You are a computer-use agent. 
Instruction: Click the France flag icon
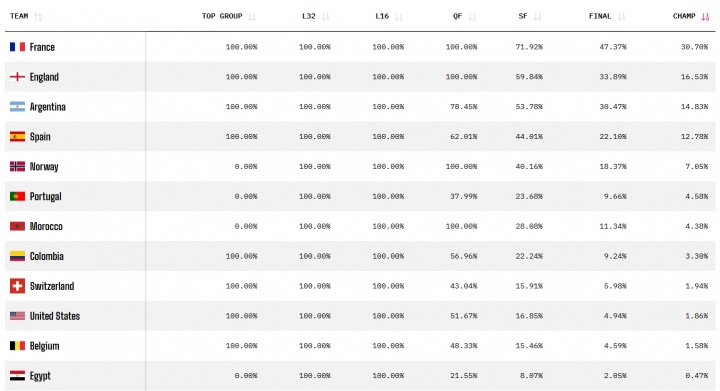pyautogui.click(x=17, y=47)
